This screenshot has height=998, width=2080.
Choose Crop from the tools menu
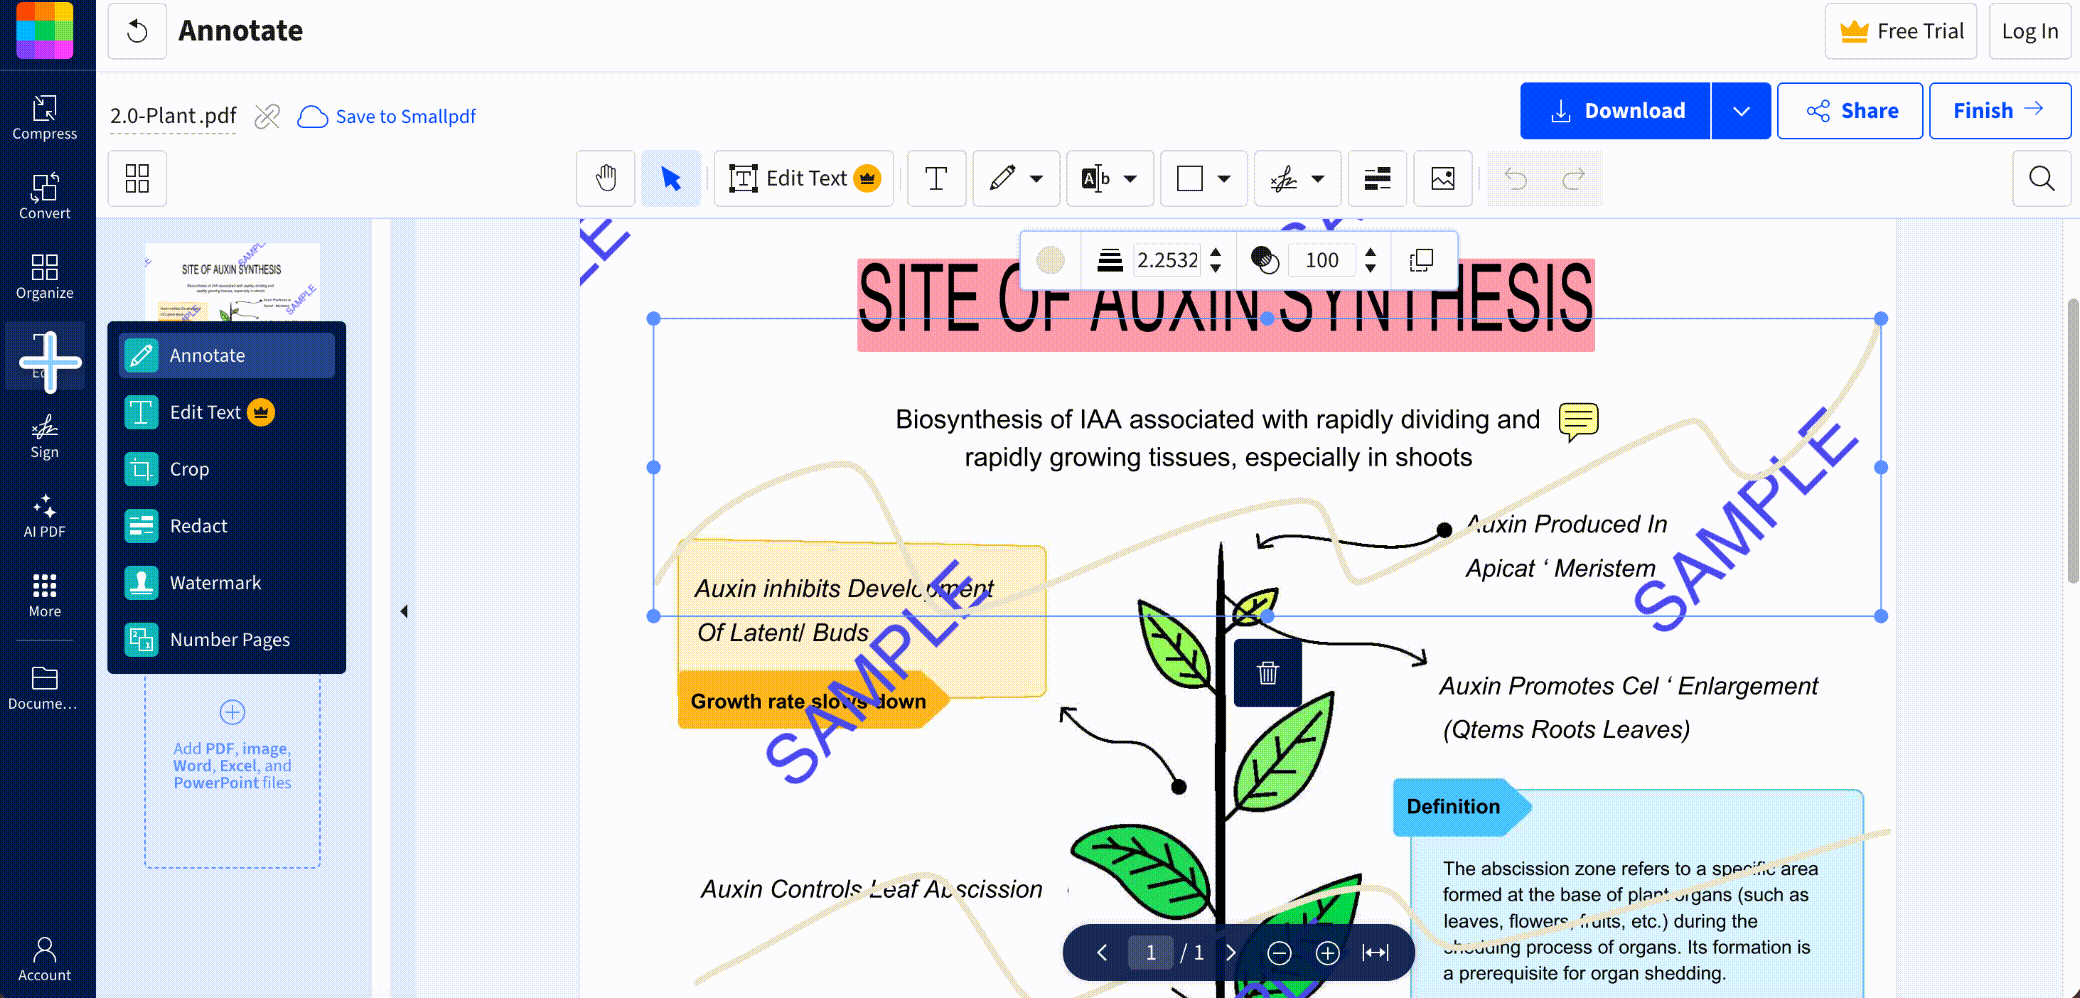tap(227, 469)
